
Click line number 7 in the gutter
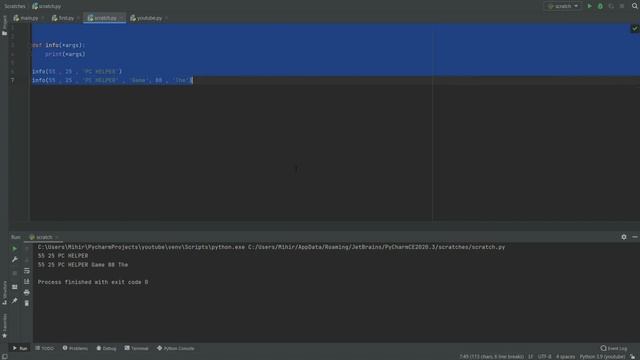13,80
